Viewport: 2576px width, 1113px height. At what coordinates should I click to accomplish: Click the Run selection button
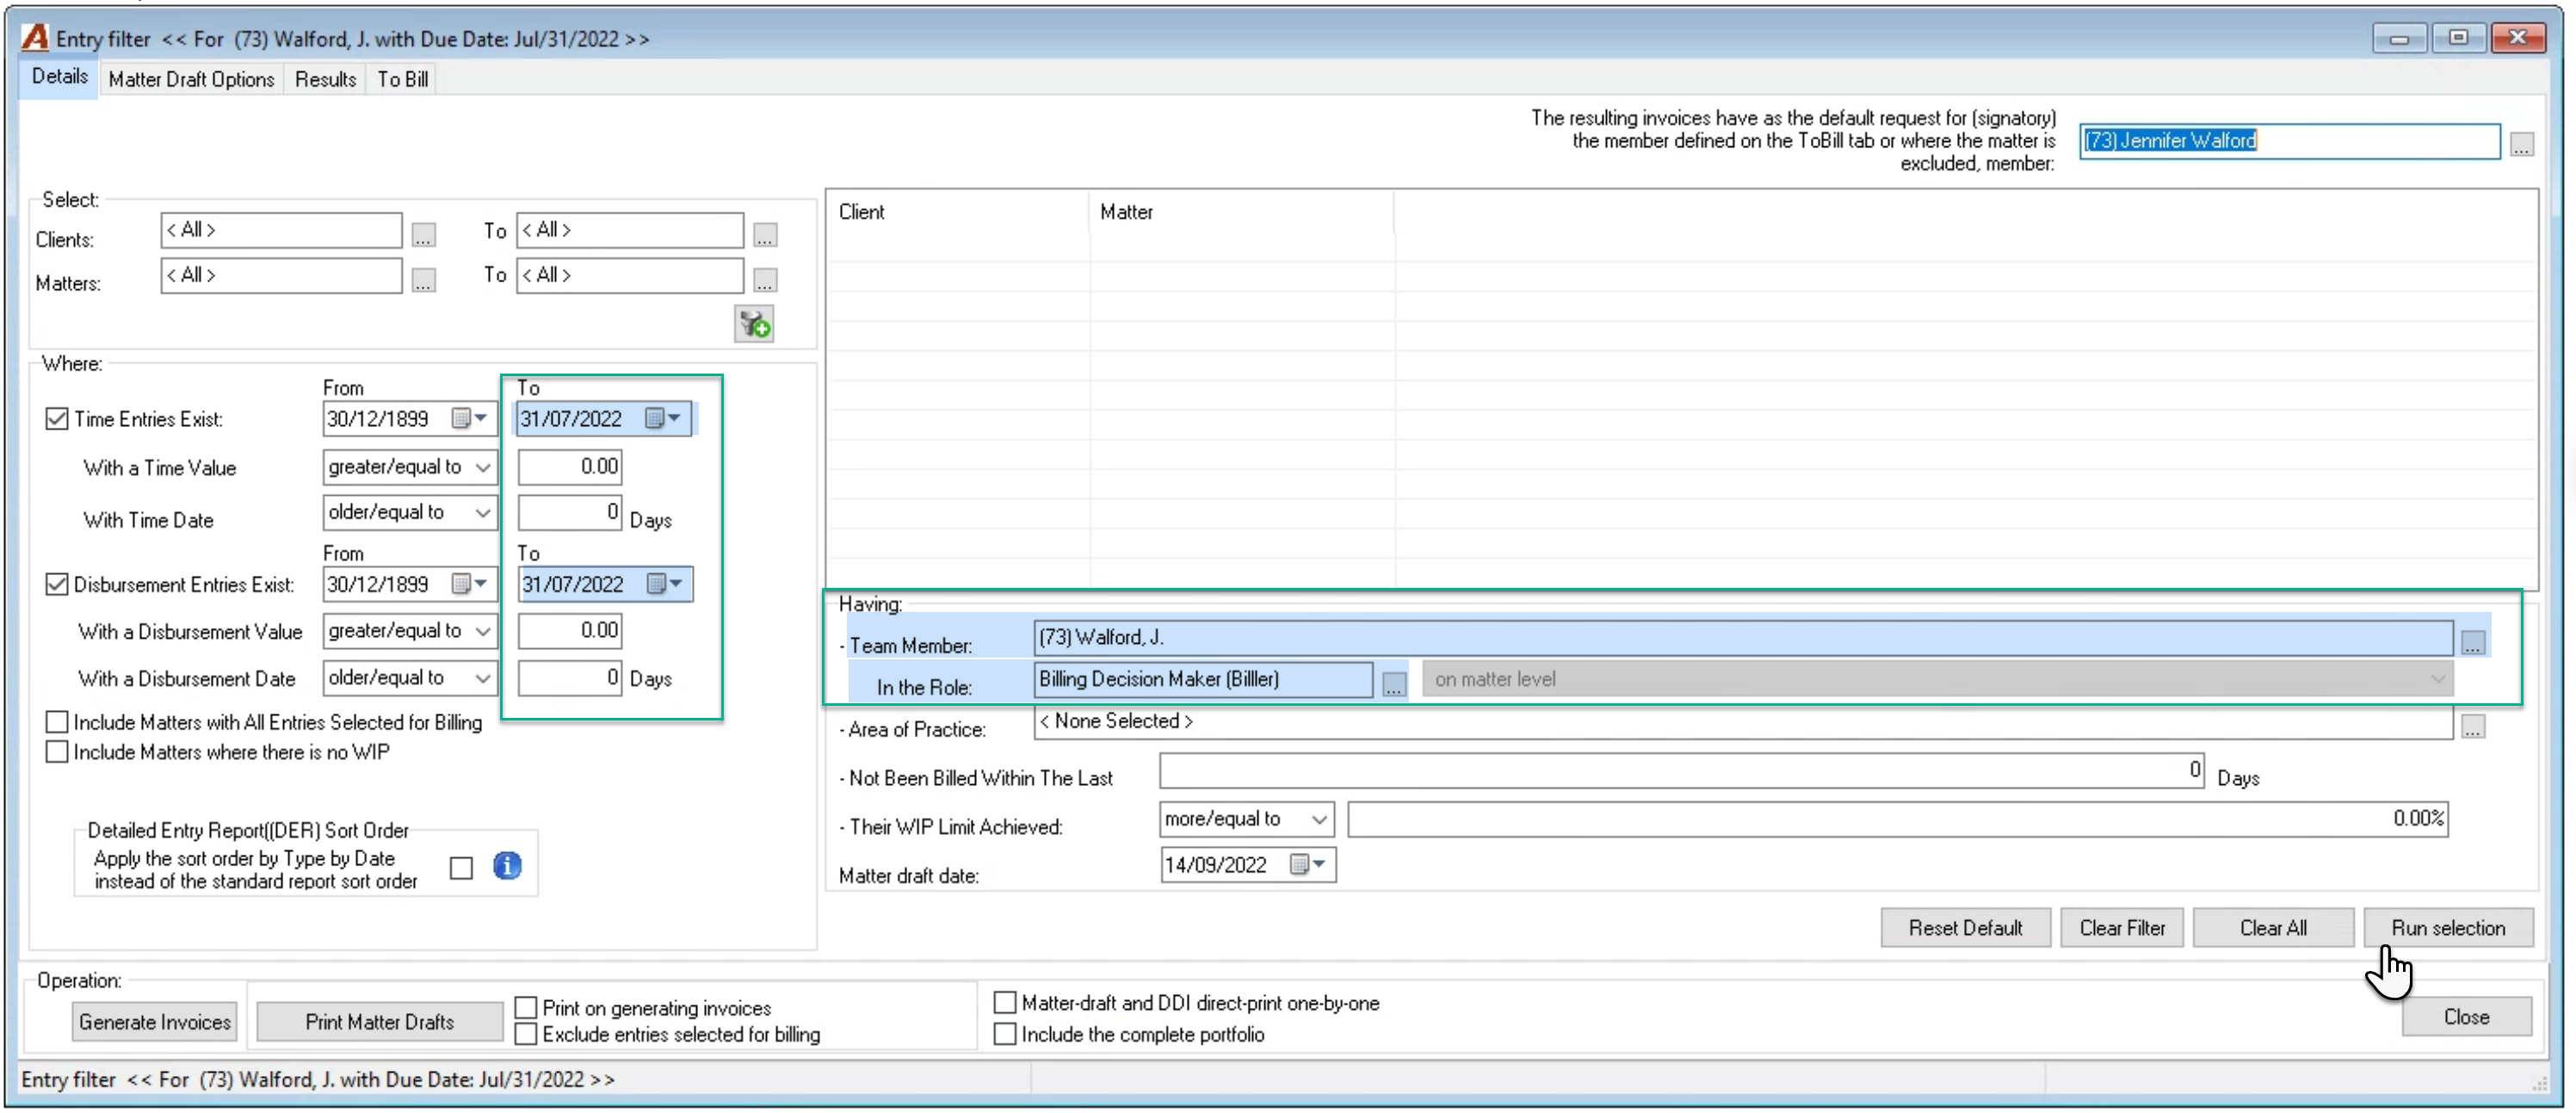click(x=2448, y=928)
